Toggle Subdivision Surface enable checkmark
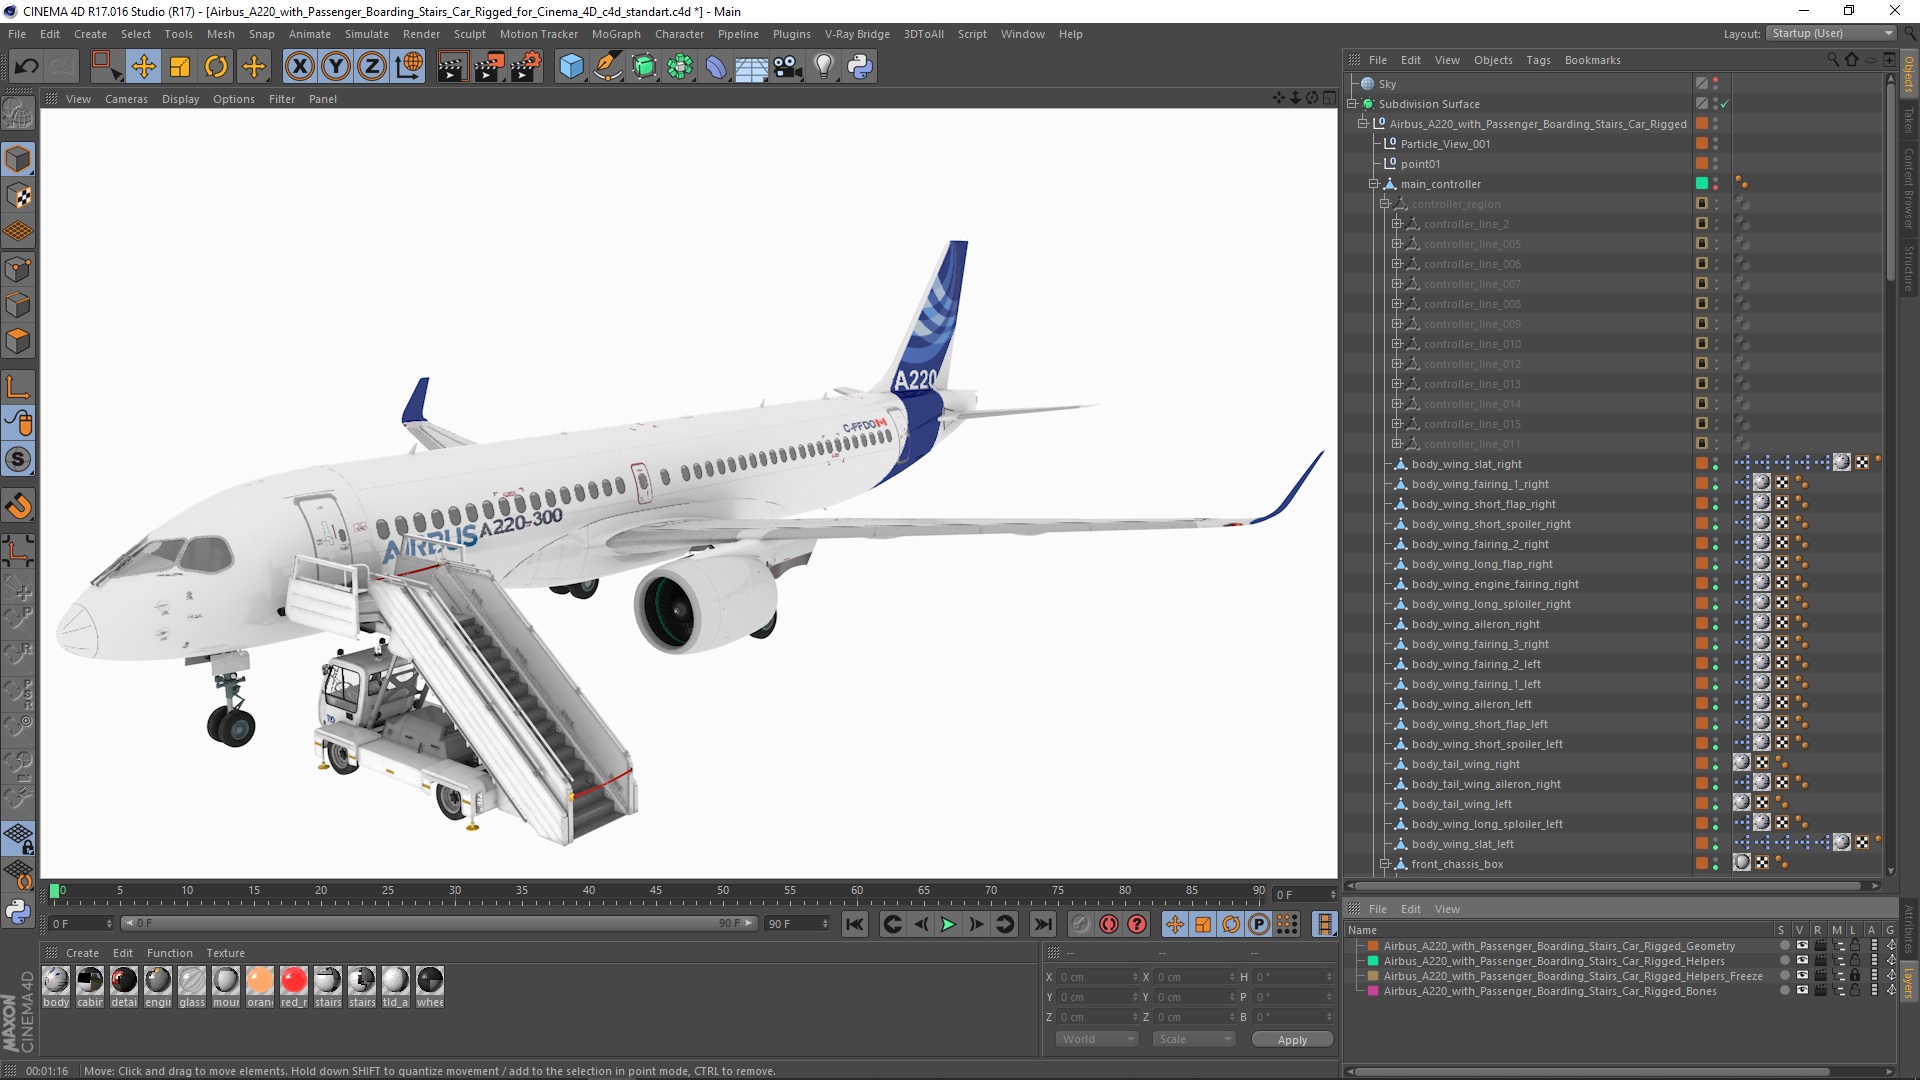 point(1725,104)
